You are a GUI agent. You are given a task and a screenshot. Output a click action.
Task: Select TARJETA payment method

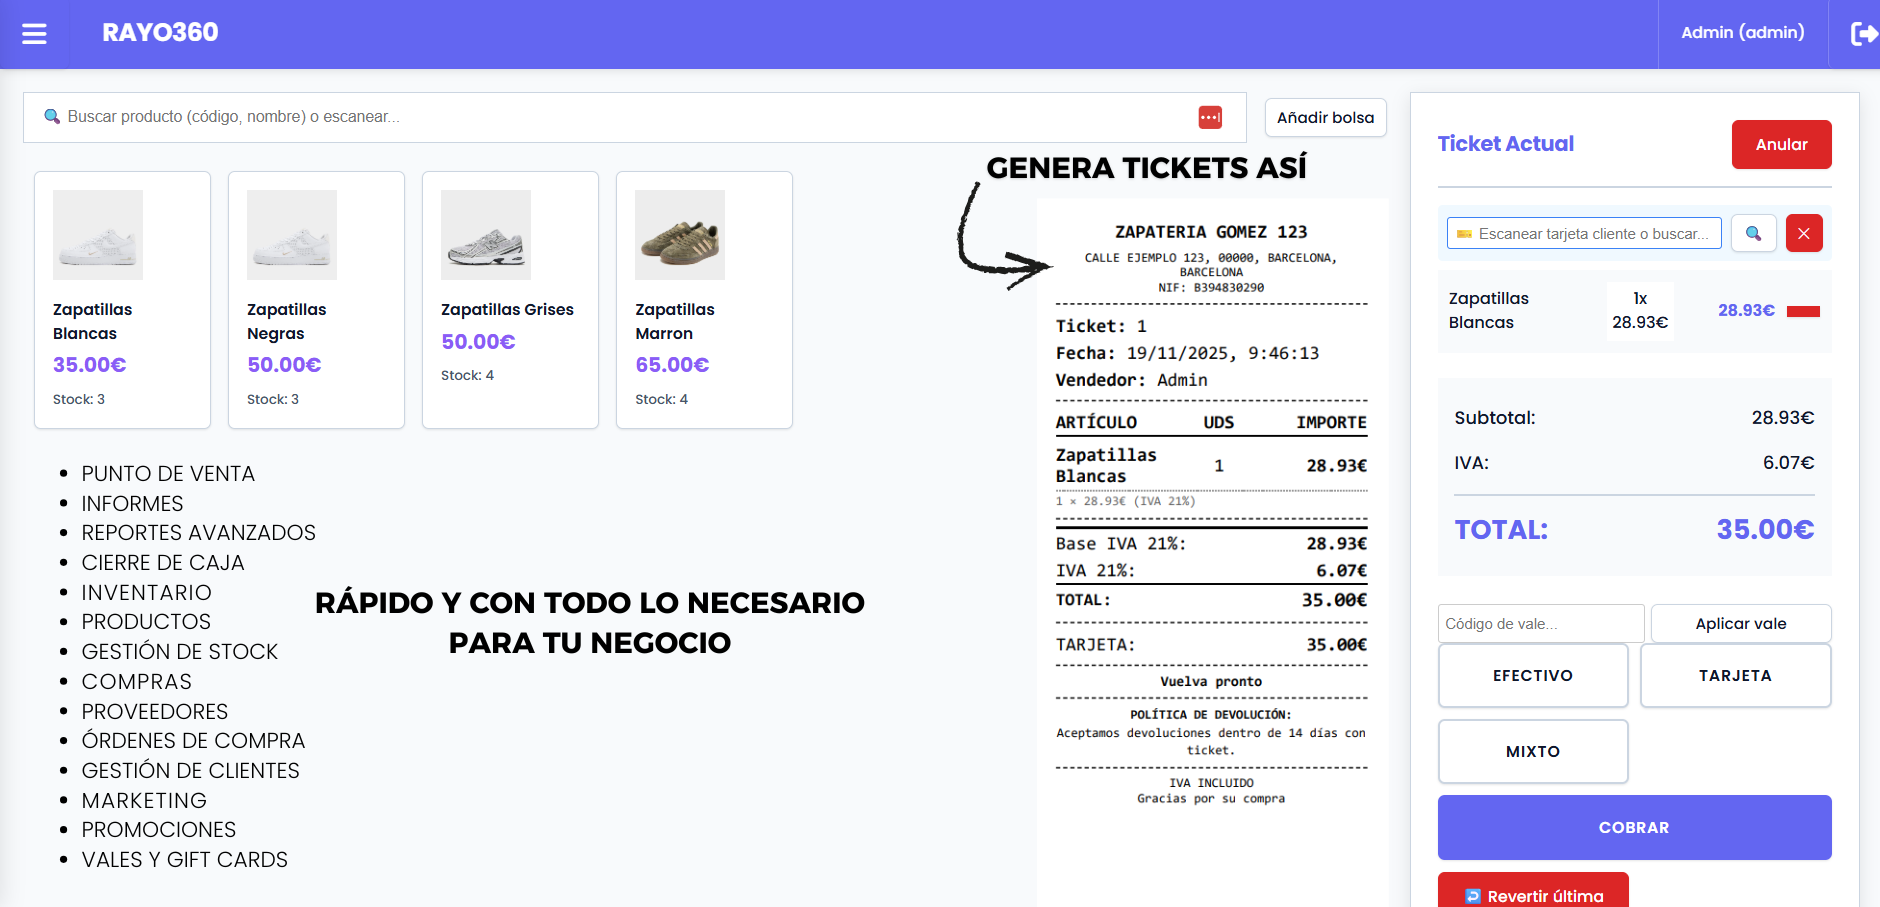1735,676
